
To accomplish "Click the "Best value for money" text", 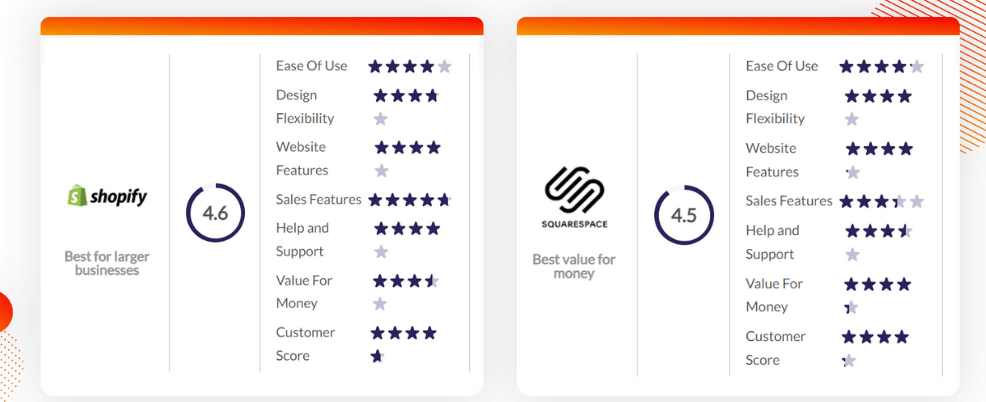I will tap(574, 266).
